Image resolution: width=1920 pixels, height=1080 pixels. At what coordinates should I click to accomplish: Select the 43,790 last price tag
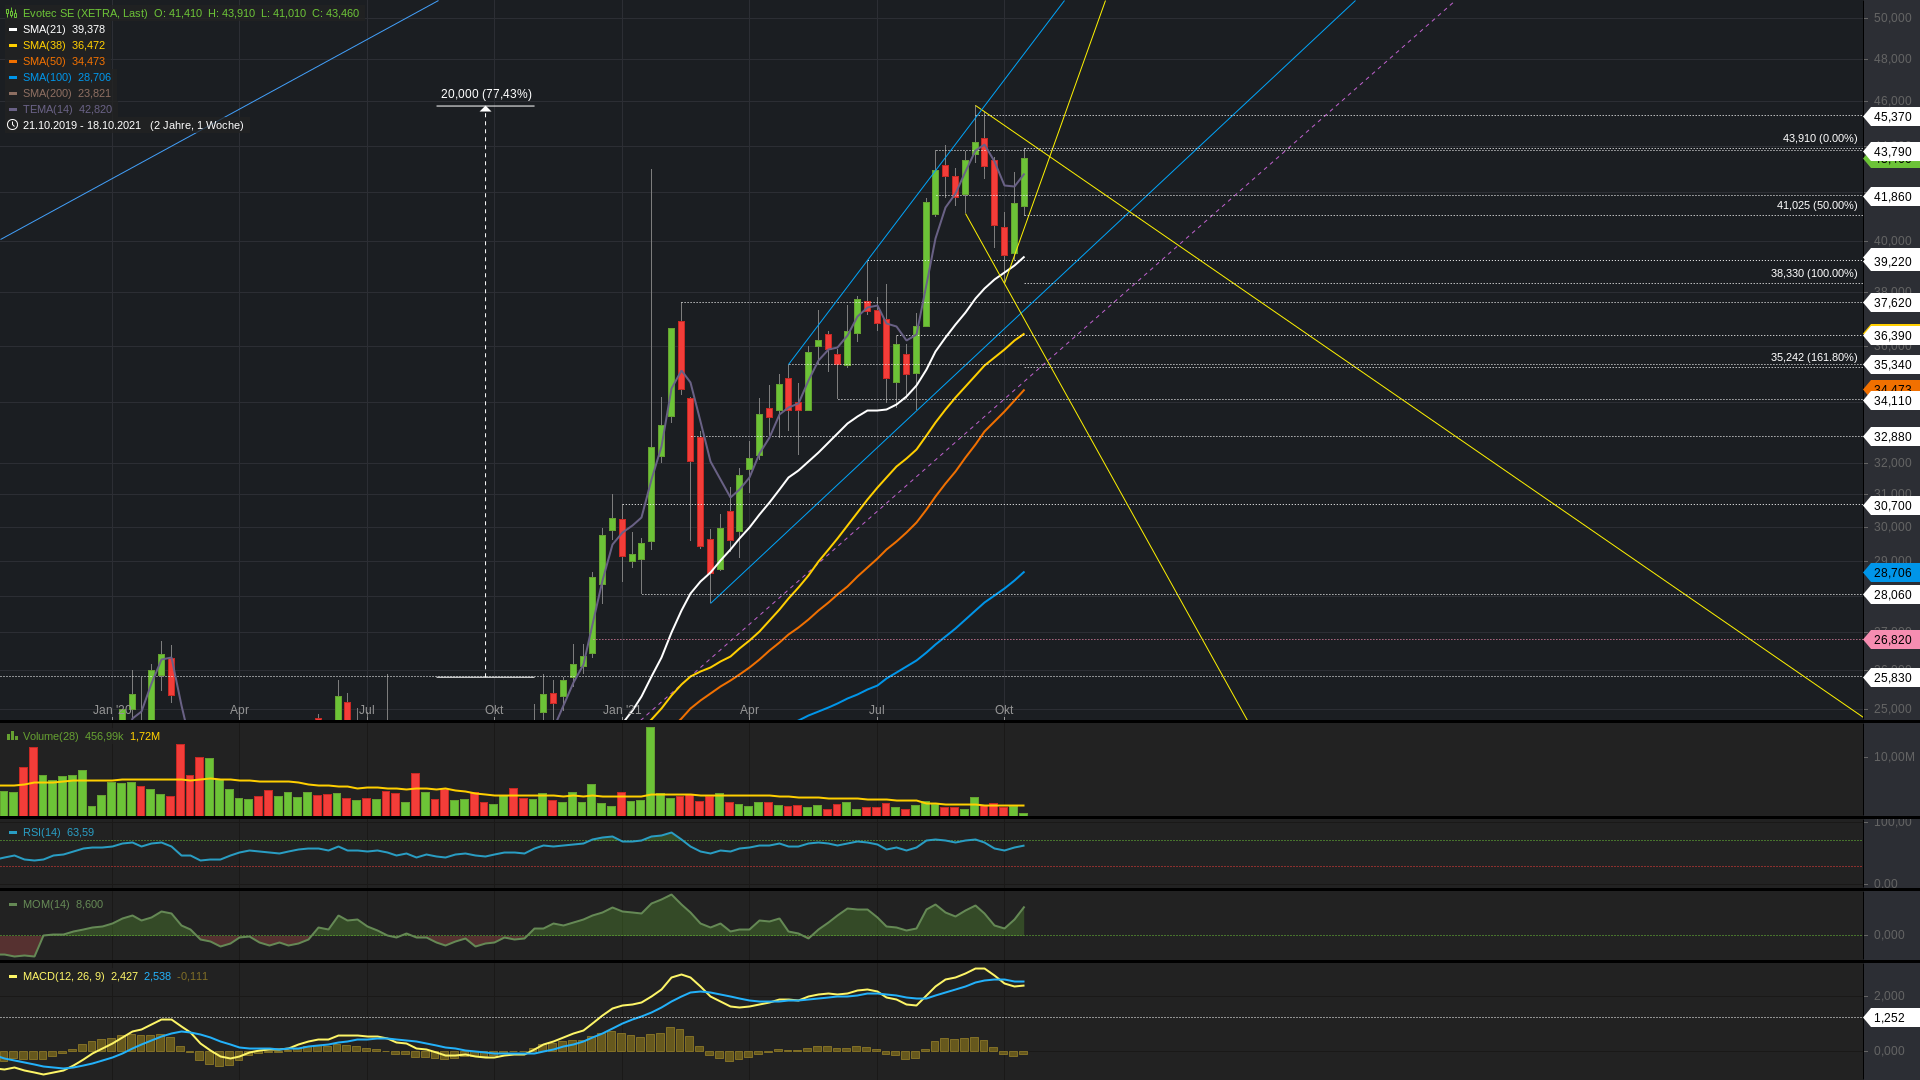tap(1891, 152)
